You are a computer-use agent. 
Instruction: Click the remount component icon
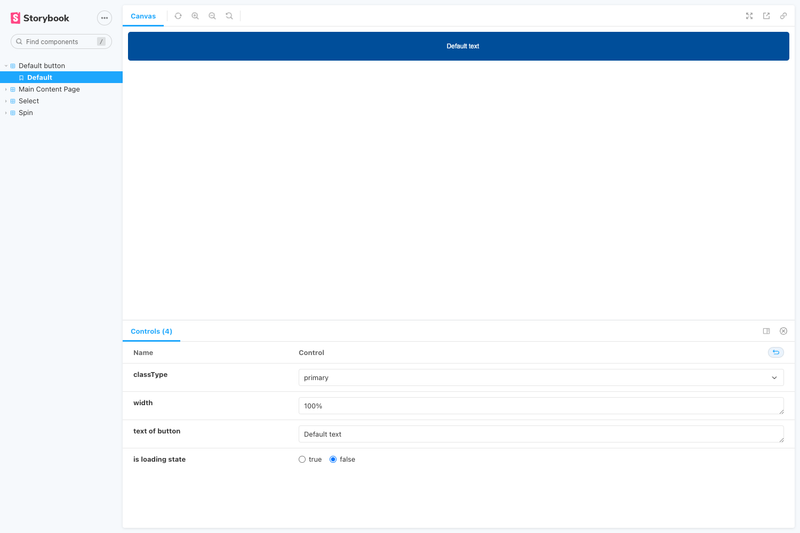coord(178,16)
